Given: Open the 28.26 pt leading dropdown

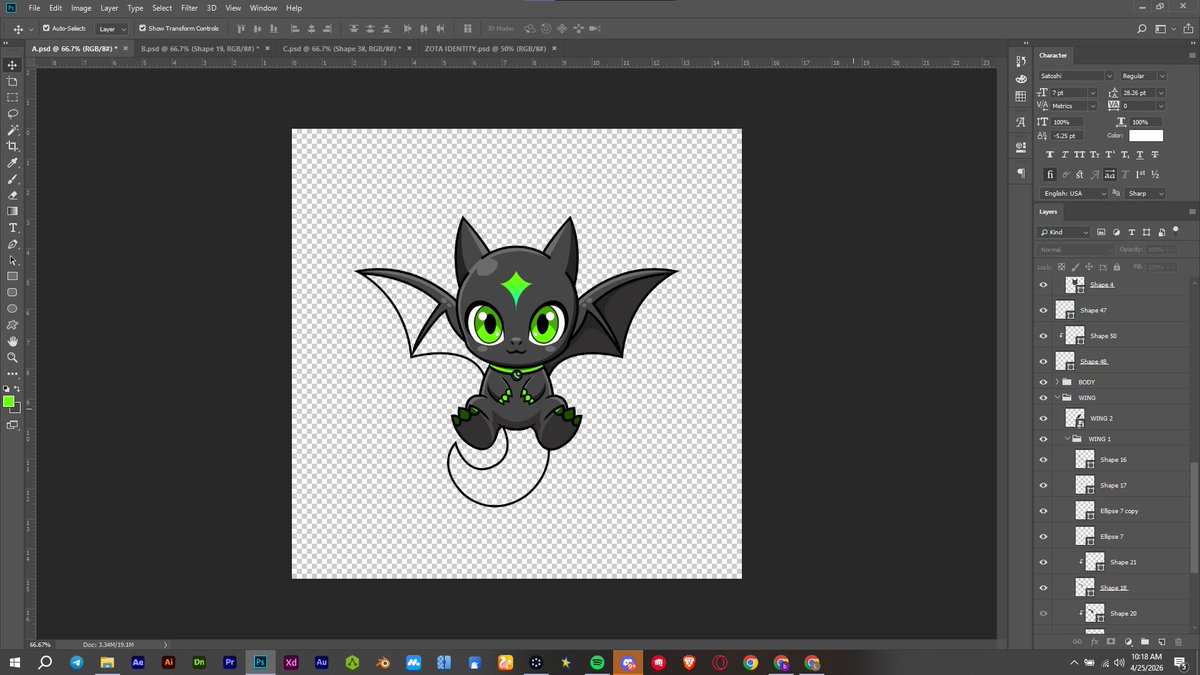Looking at the screenshot, I should click(x=1161, y=92).
